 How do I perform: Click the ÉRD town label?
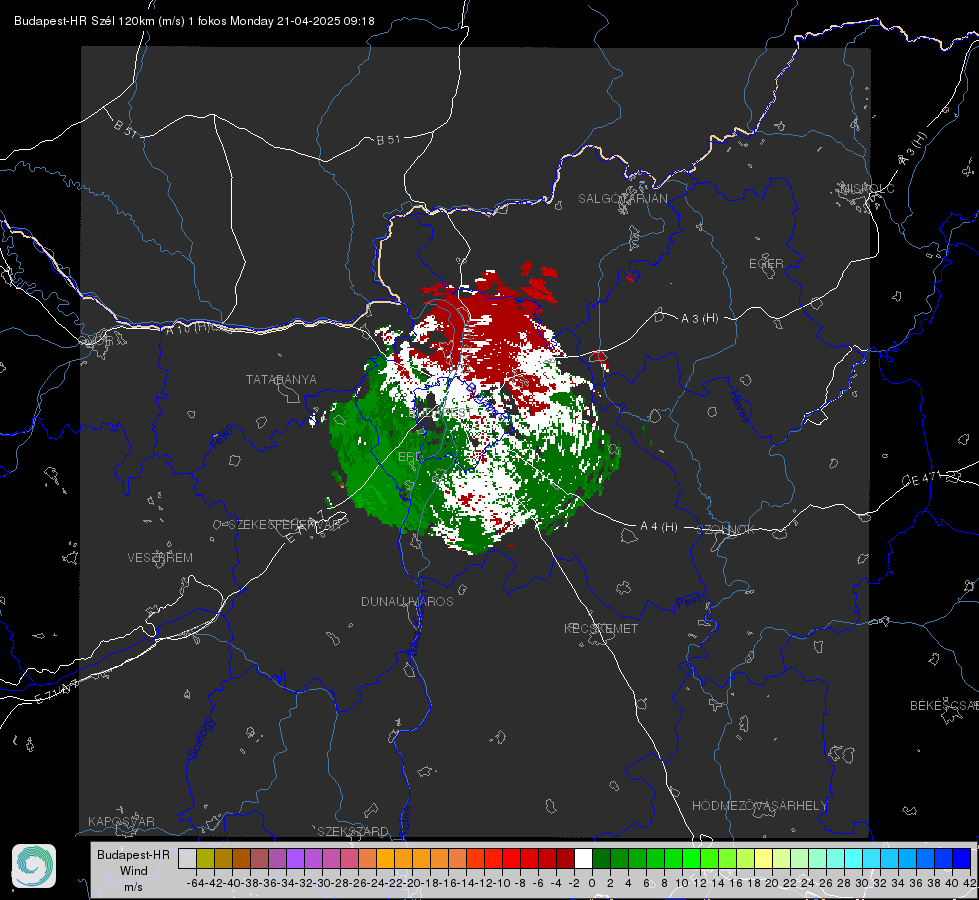click(x=410, y=457)
